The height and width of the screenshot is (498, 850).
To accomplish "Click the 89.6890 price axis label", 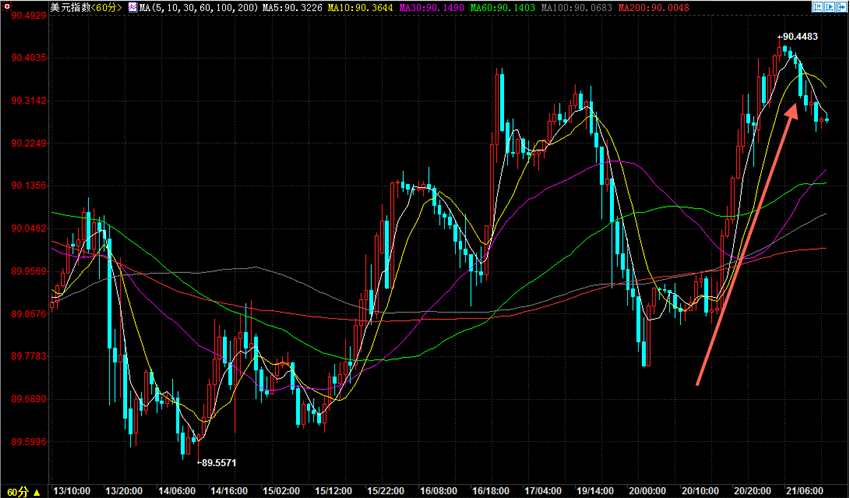I will tap(29, 399).
